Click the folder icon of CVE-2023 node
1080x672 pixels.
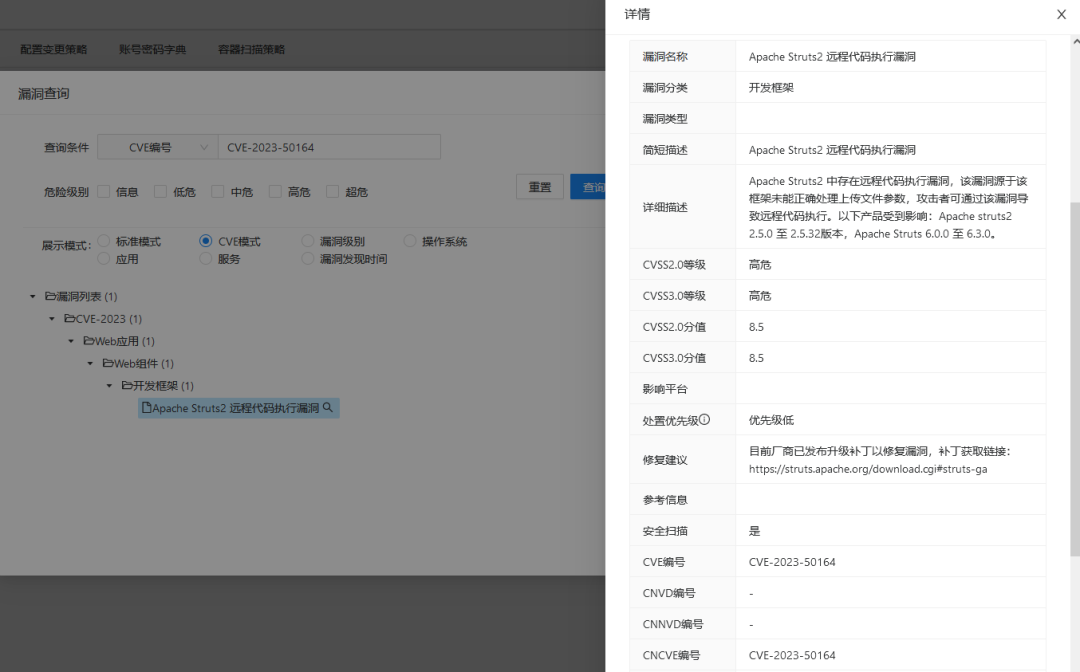pos(70,319)
